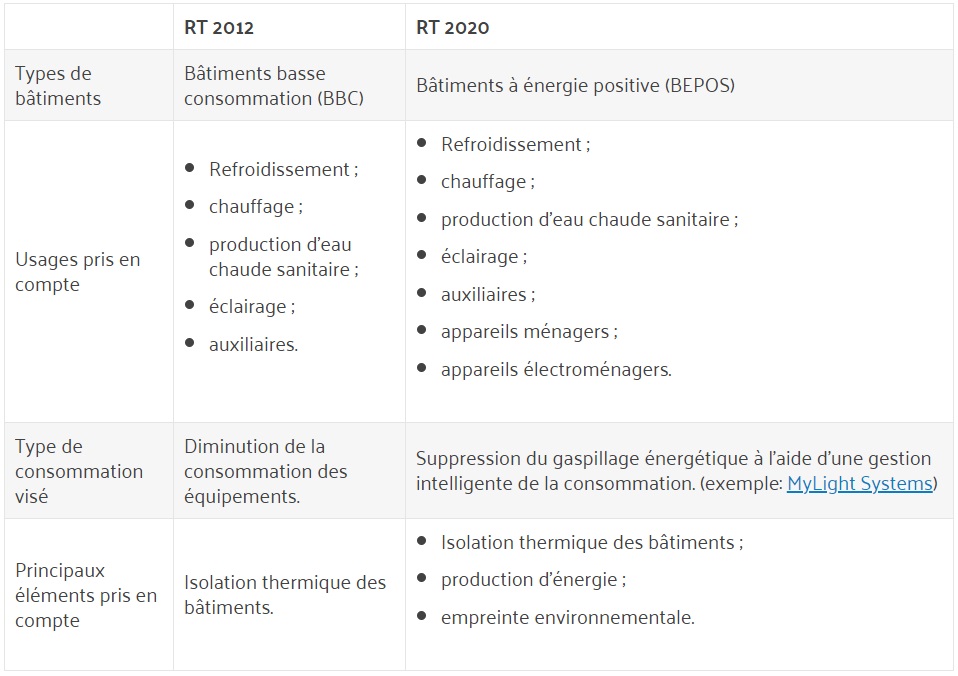Viewport: 958px width, 676px height.
Task: Click "empreinte environnementale." list item
Action: point(567,618)
